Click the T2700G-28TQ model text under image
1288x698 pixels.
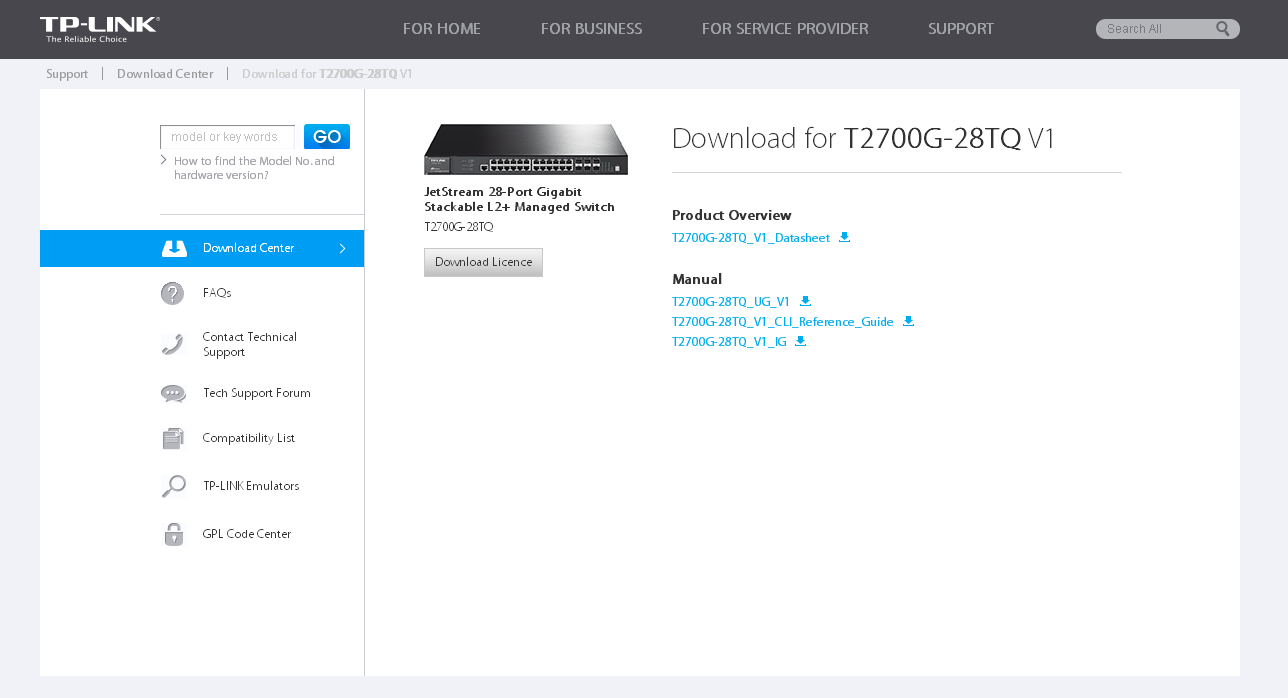459,227
